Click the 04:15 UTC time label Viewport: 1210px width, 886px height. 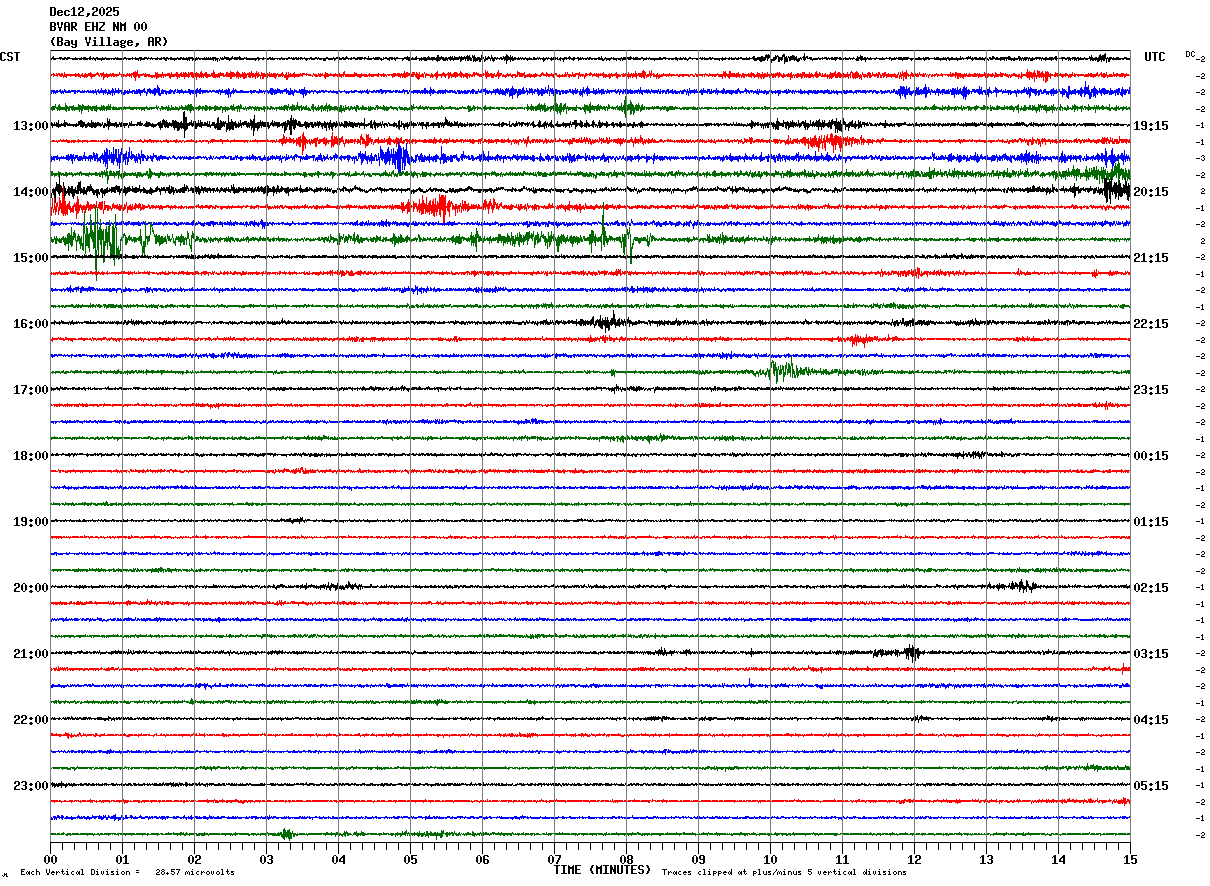click(x=1151, y=720)
